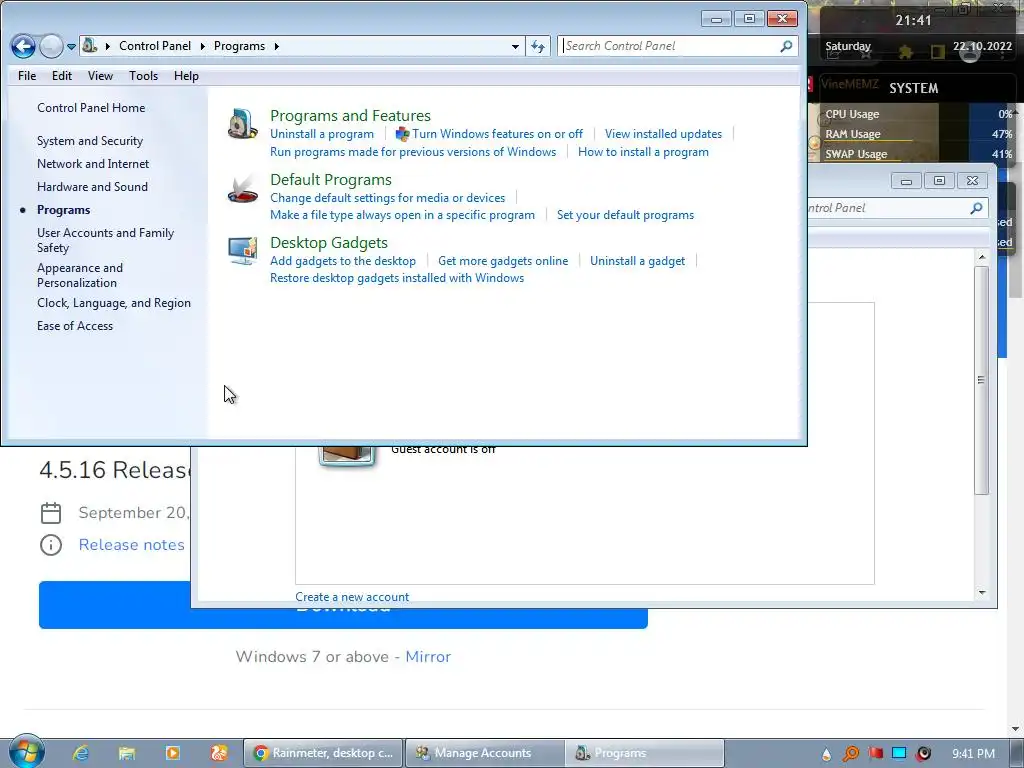The height and width of the screenshot is (768, 1024).
Task: Click the Release notes link in browser
Action: tap(131, 545)
